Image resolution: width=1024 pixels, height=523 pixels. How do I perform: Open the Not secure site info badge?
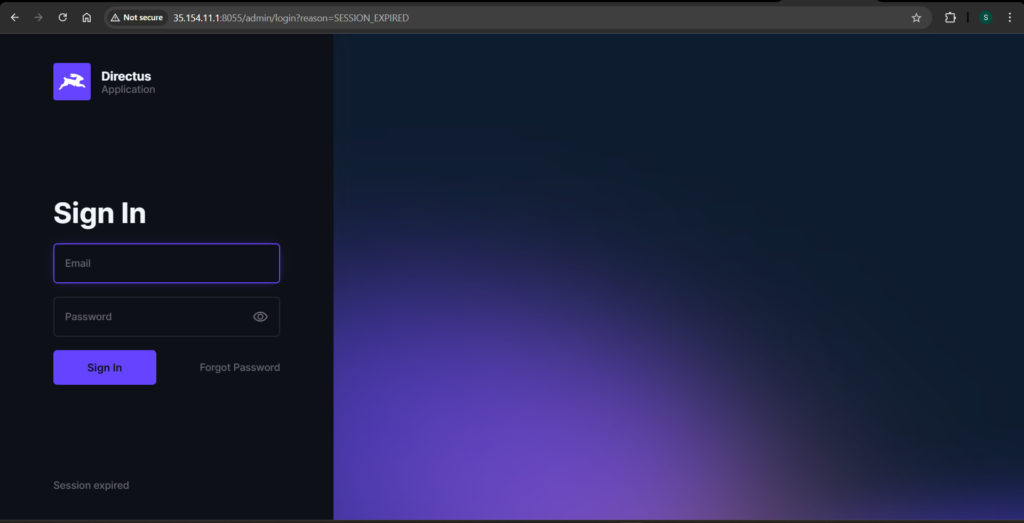[136, 18]
